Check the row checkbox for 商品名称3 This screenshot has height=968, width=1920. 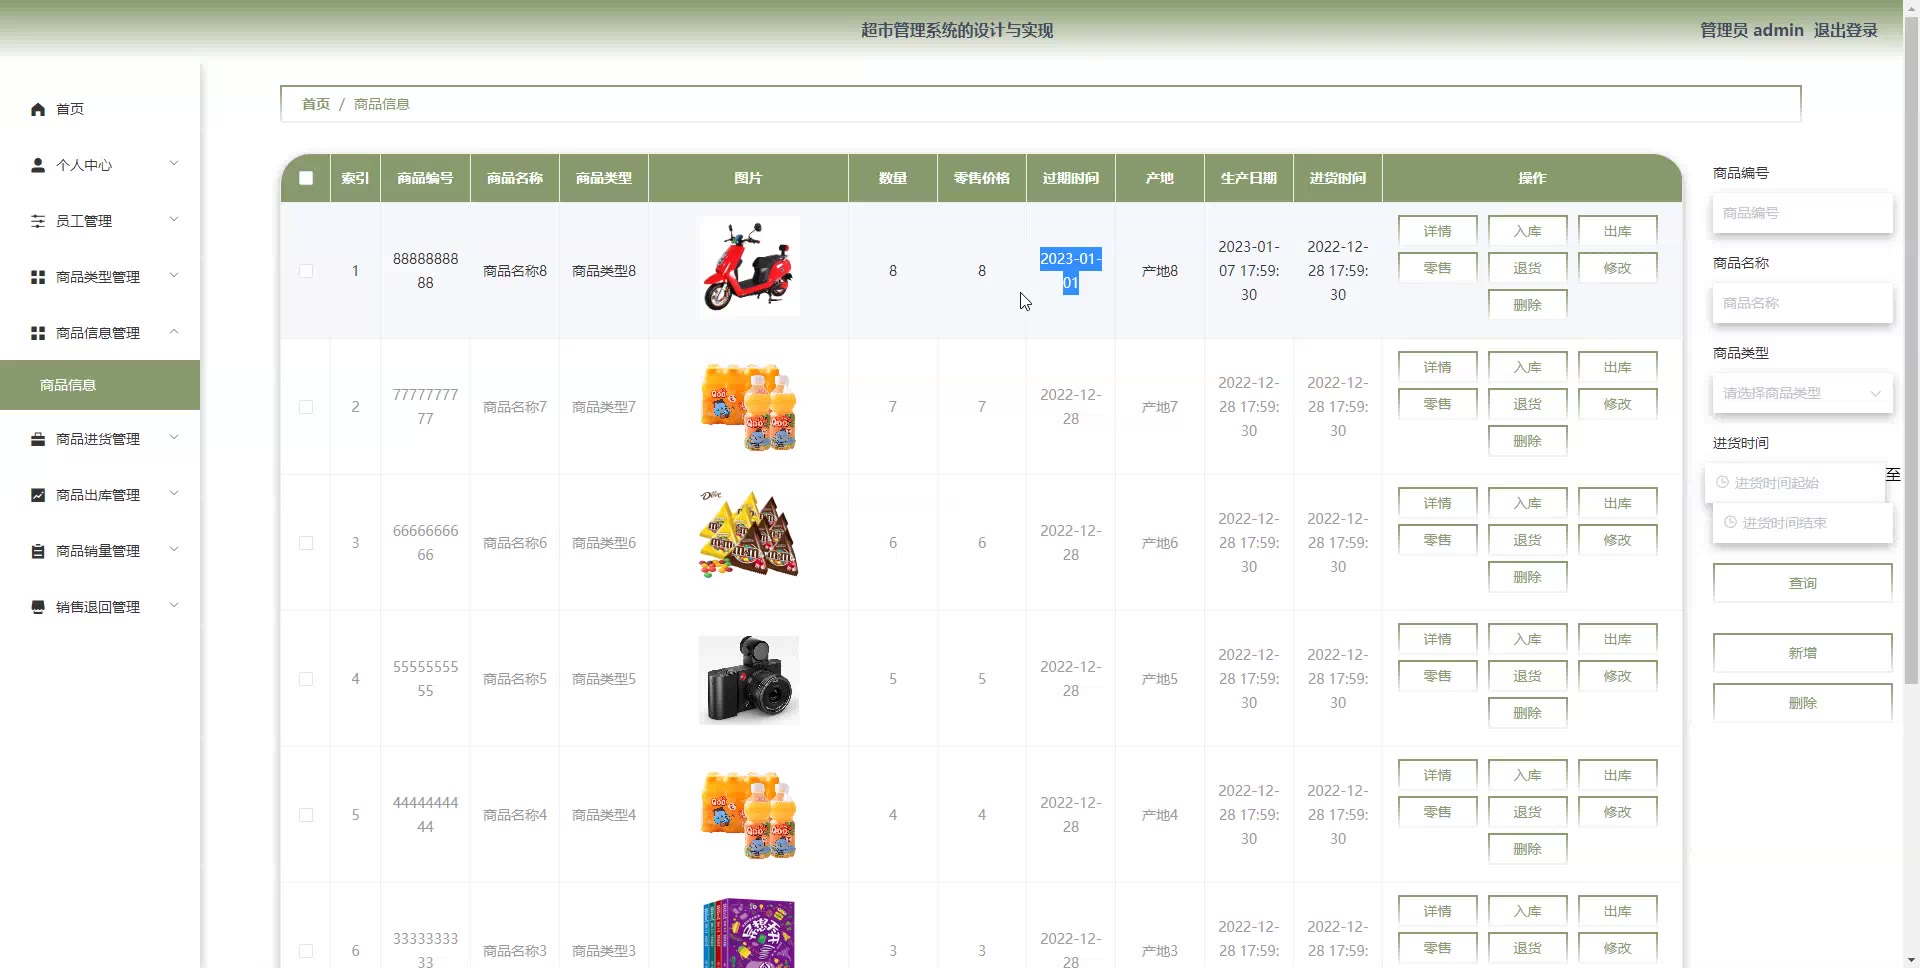[x=306, y=951]
